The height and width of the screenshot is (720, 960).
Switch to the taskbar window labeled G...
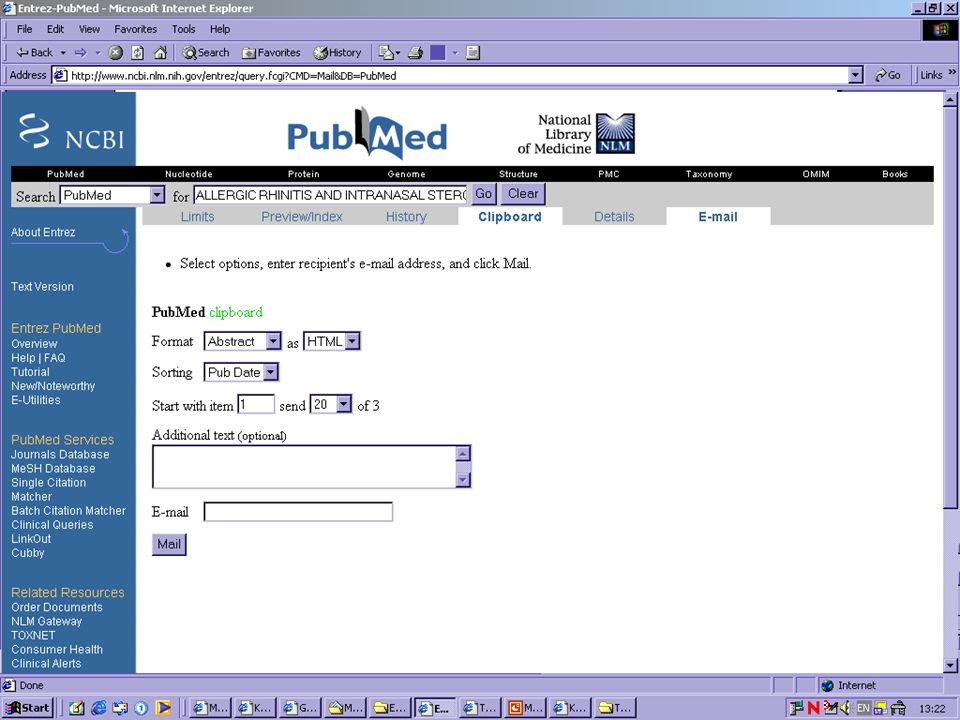[x=298, y=708]
